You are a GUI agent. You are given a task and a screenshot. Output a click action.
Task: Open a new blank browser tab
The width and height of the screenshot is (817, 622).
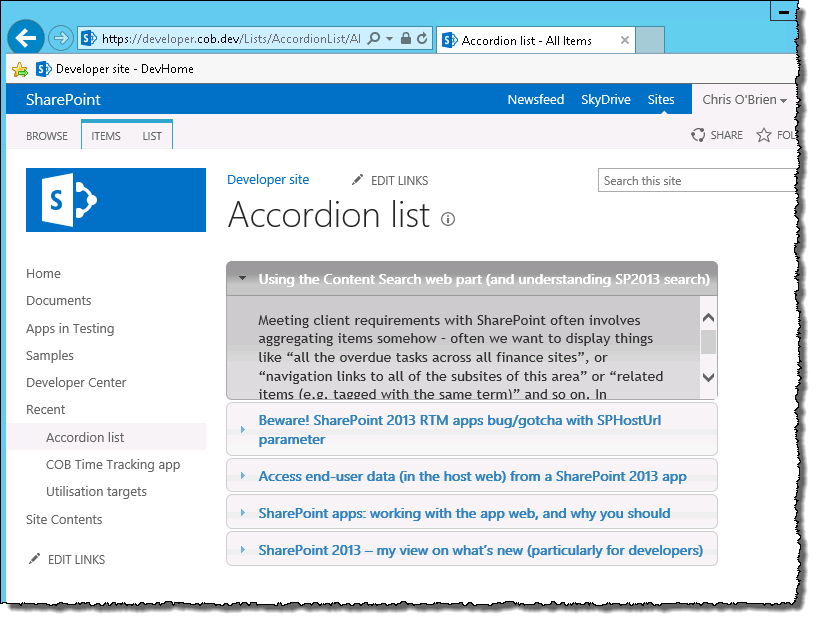(650, 40)
